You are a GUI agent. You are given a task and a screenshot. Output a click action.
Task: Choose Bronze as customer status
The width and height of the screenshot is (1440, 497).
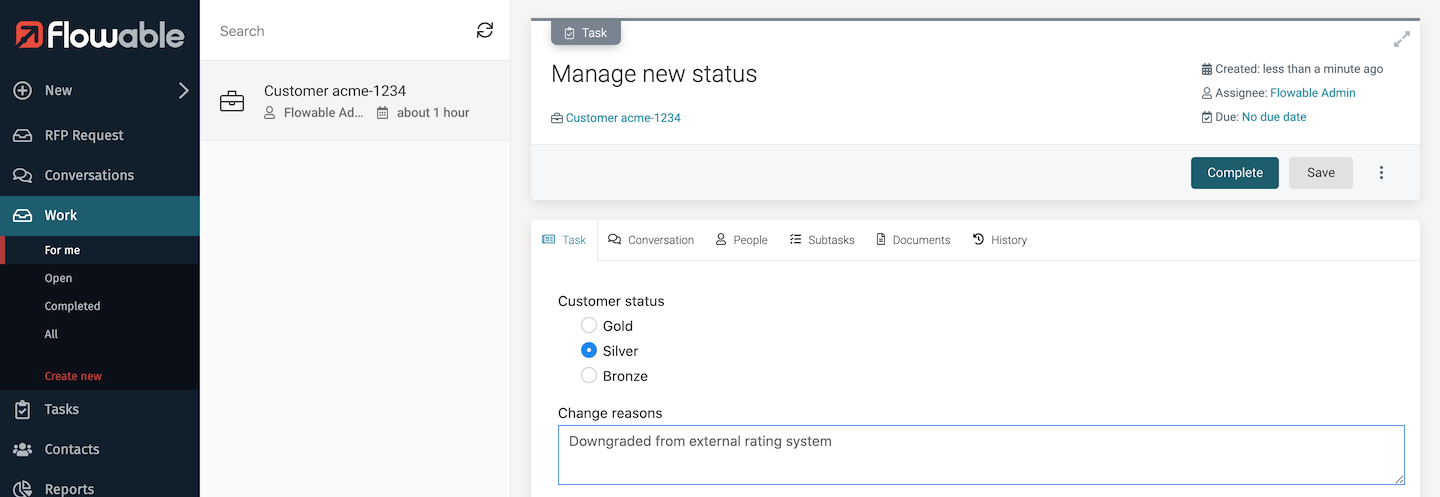click(589, 376)
